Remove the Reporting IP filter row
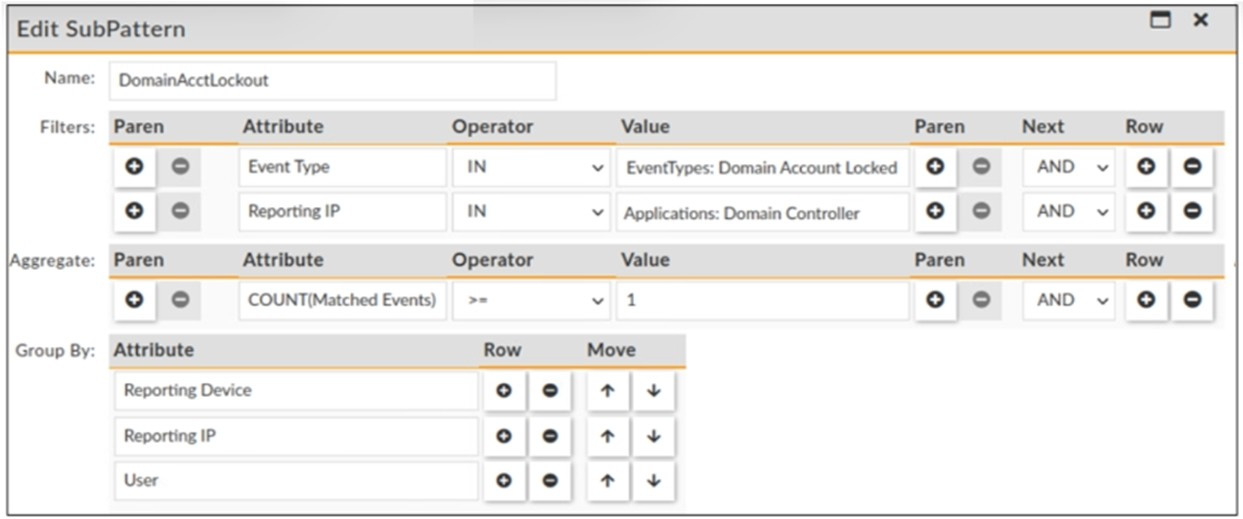The image size is (1243, 519). (1192, 212)
